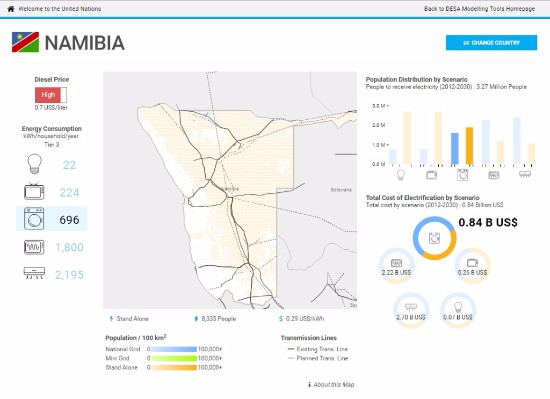Viewport: 550px width, 399px height.
Task: Select the washing machine energy tier icon
Action: tap(34, 219)
